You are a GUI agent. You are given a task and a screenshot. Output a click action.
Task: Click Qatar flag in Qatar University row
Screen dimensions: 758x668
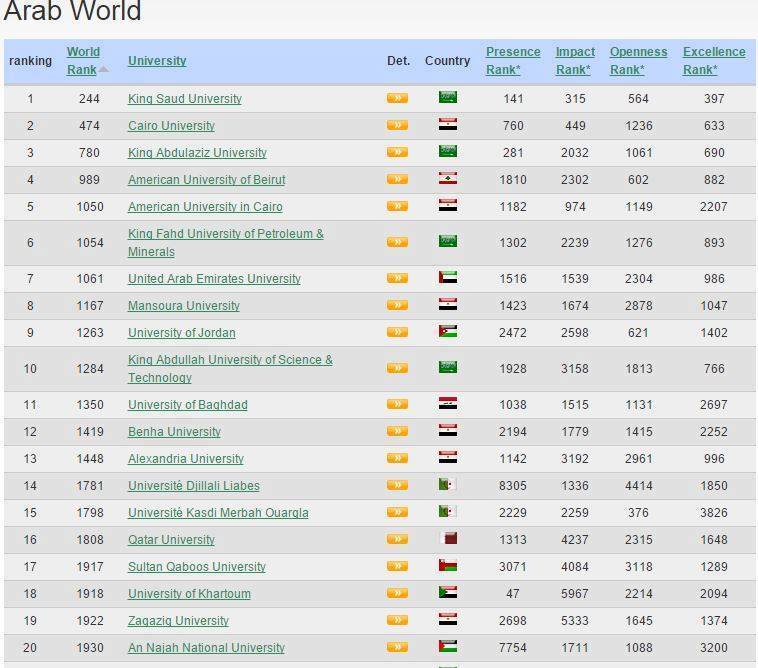coord(448,538)
